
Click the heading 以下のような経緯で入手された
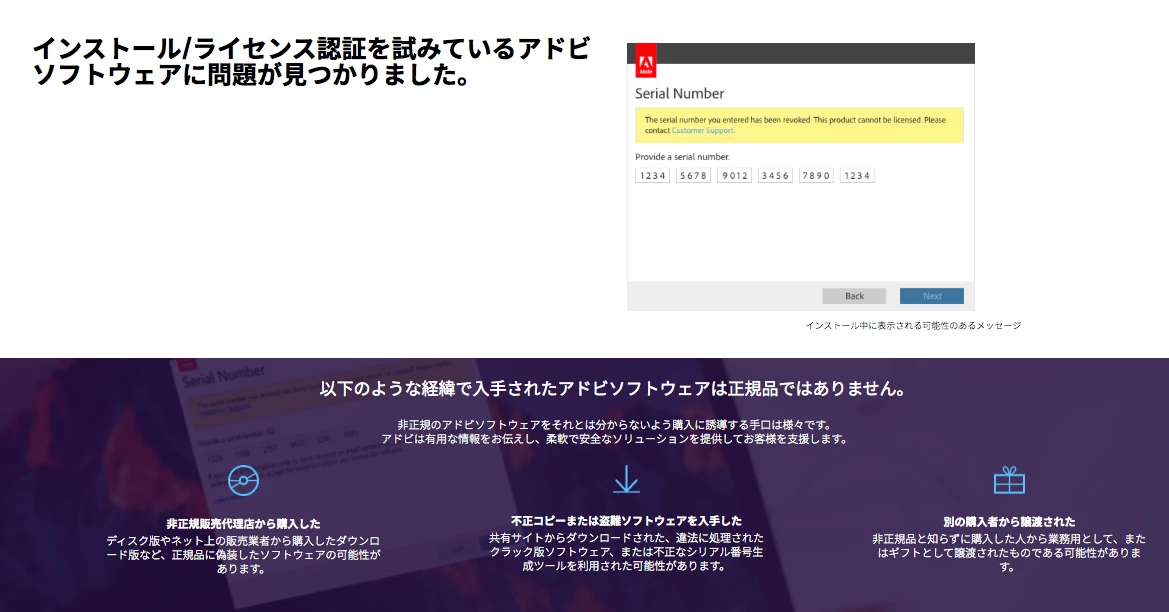(x=613, y=388)
